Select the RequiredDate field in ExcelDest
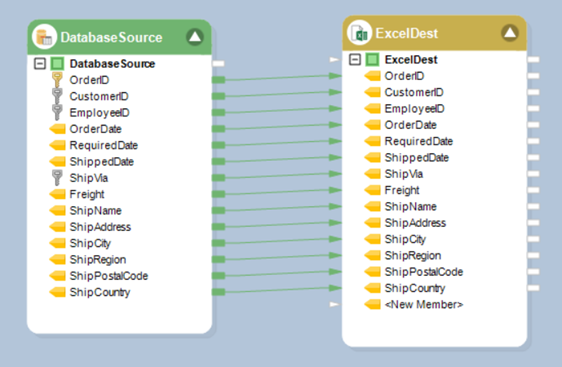 pos(419,141)
